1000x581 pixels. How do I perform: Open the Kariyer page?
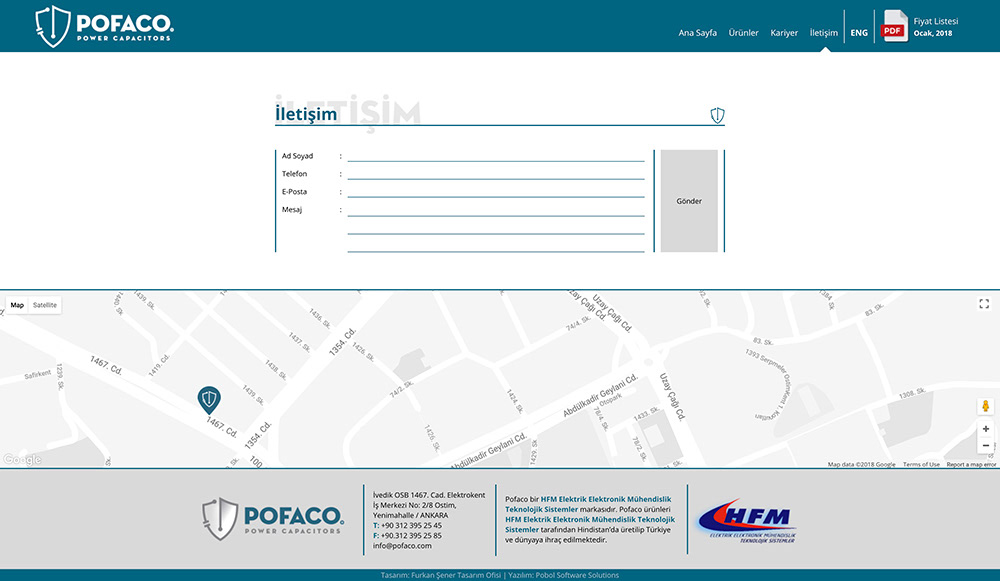point(784,33)
